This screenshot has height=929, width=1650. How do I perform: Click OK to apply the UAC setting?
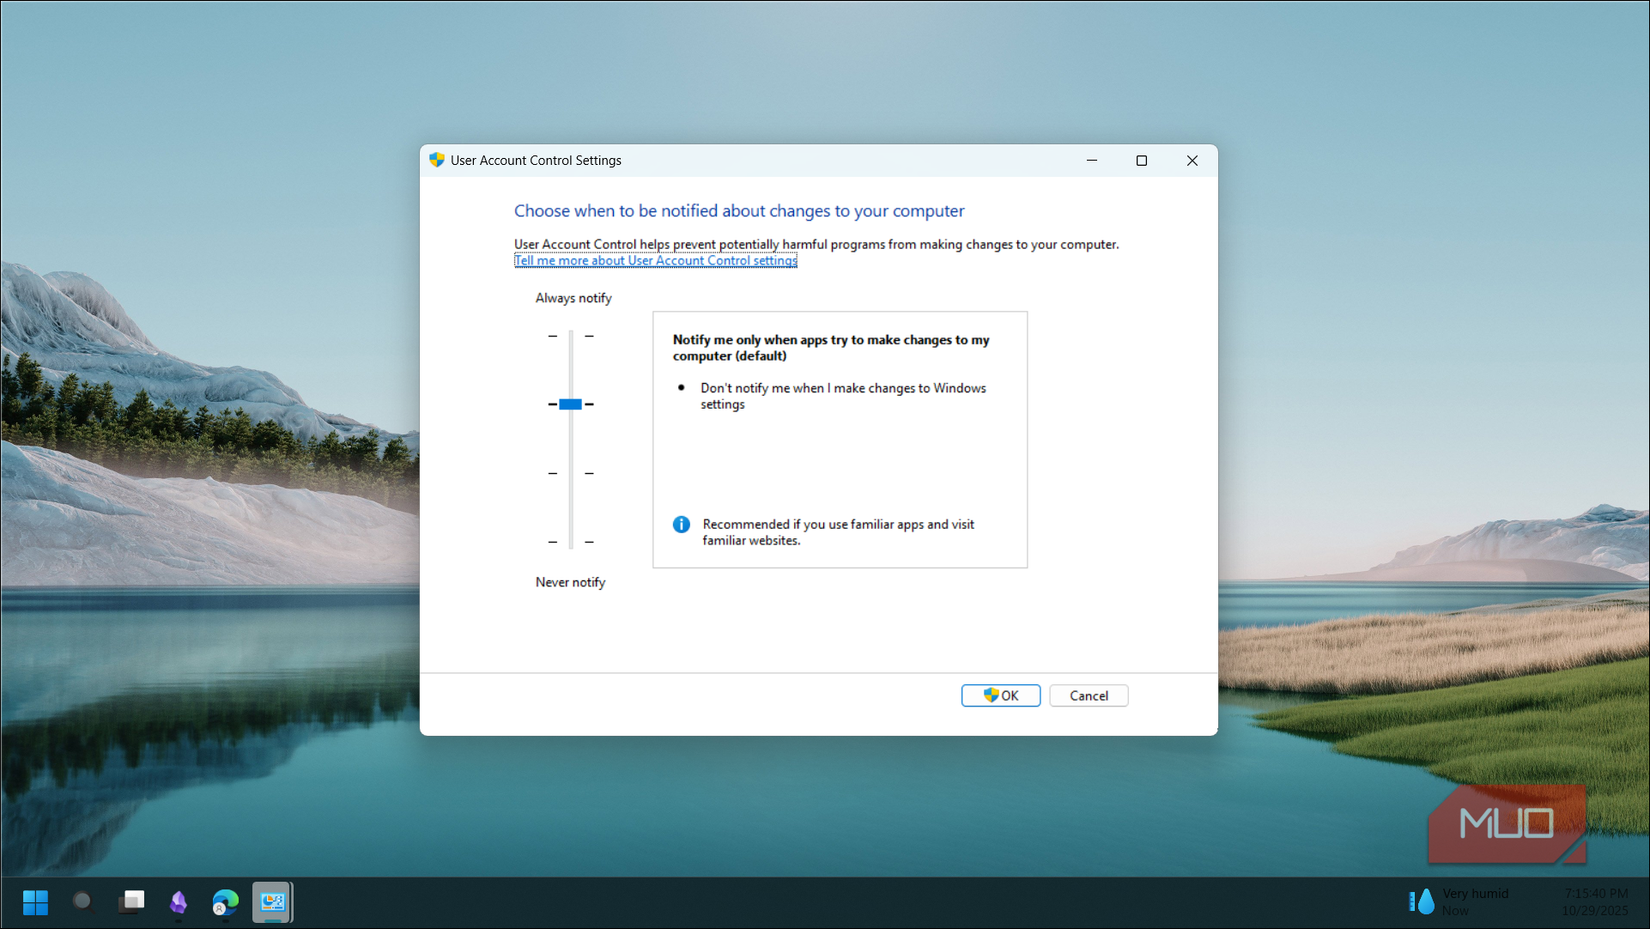click(1000, 695)
